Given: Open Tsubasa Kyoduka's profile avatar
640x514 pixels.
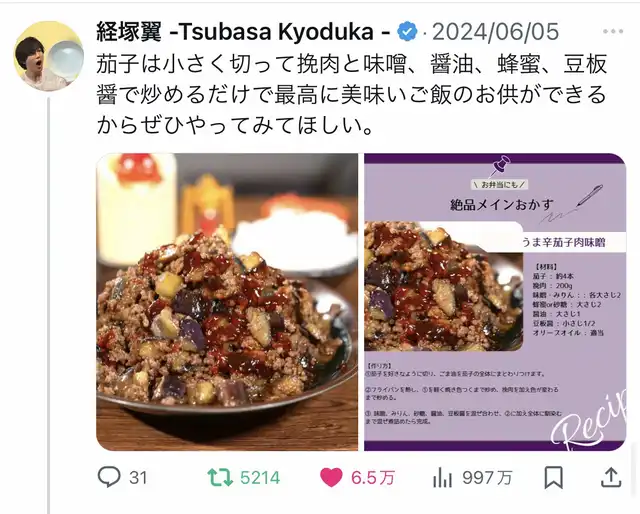Looking at the screenshot, I should 49,56.
